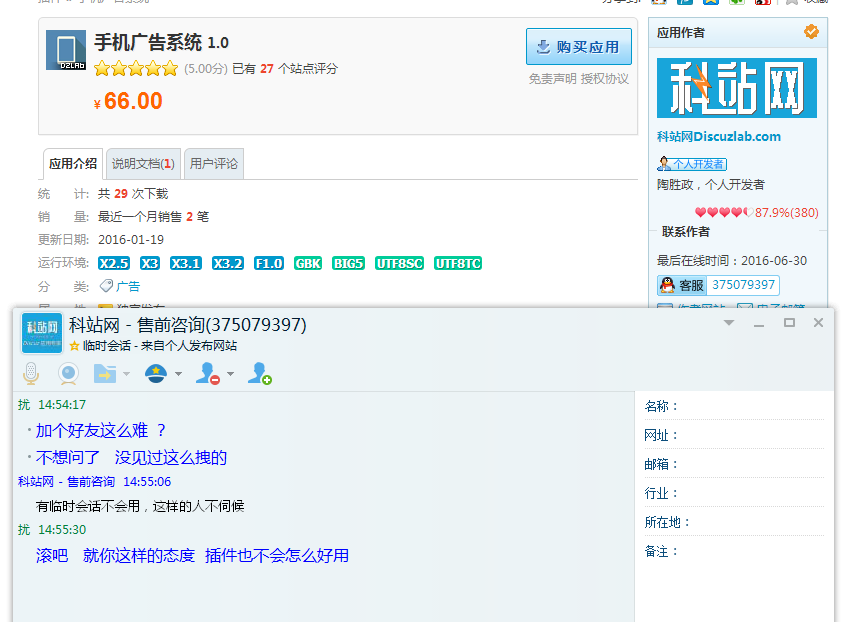This screenshot has width=856, height=622.
Task: Click timestamp 14:54:17
Action: coord(62,405)
